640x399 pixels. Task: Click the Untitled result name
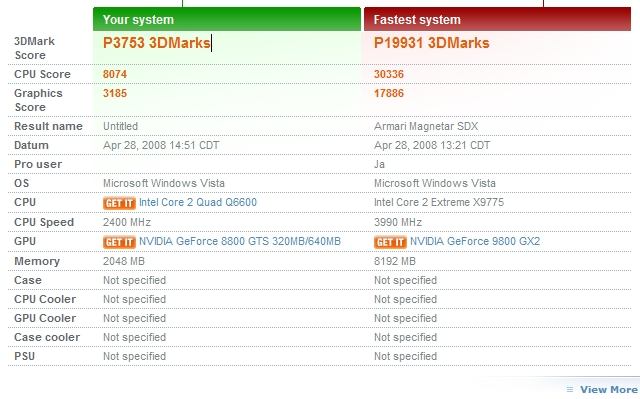(x=120, y=126)
